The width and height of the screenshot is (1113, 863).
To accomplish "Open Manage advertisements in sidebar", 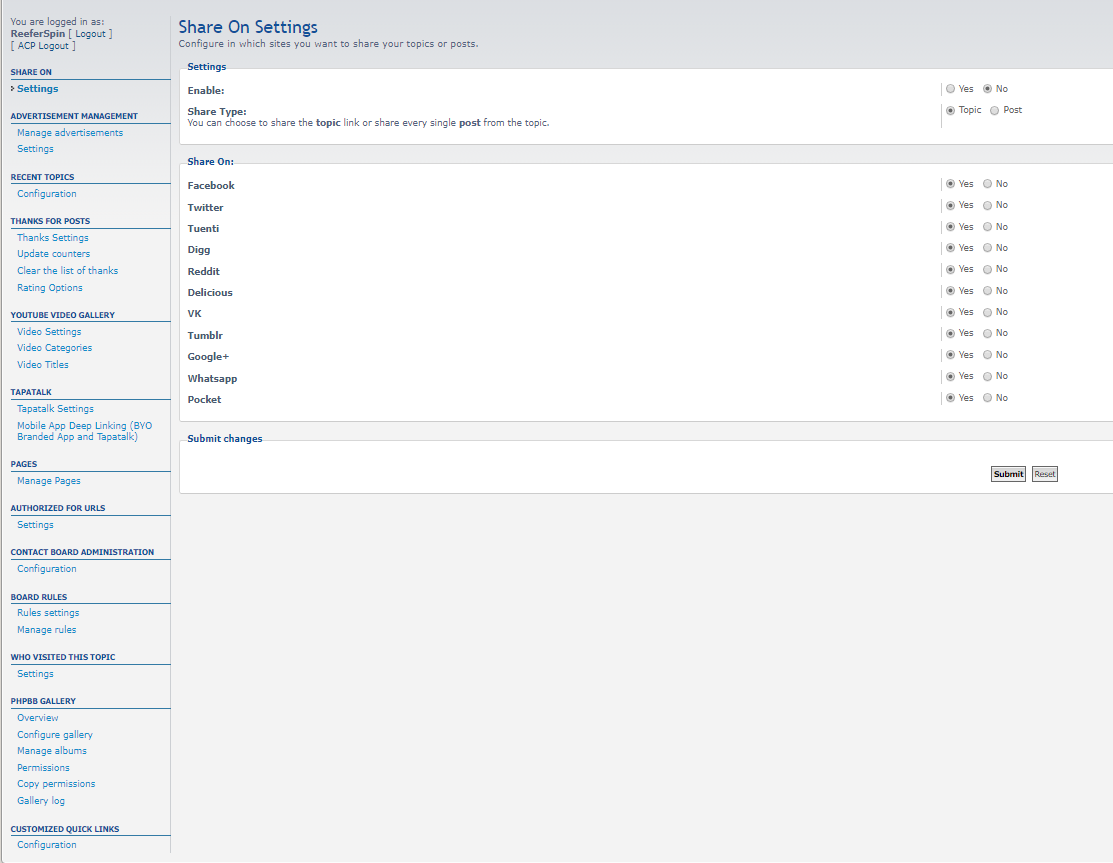I will 70,133.
